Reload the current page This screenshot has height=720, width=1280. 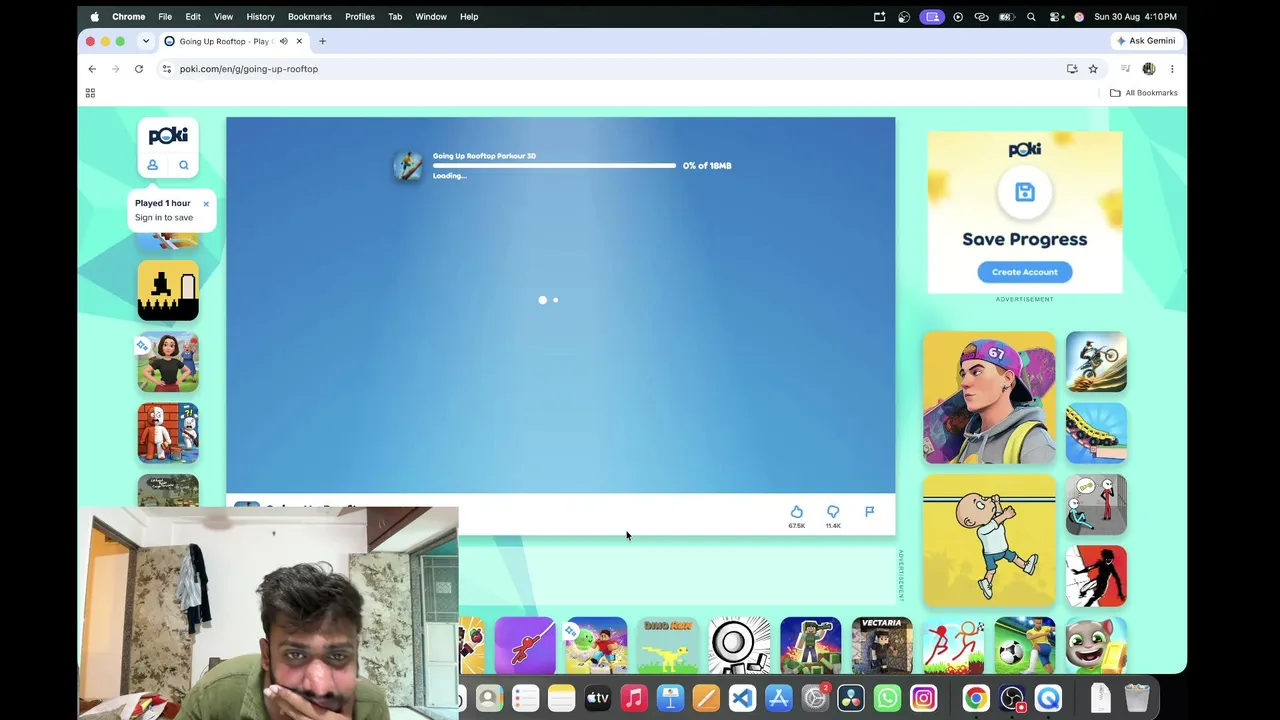click(139, 69)
